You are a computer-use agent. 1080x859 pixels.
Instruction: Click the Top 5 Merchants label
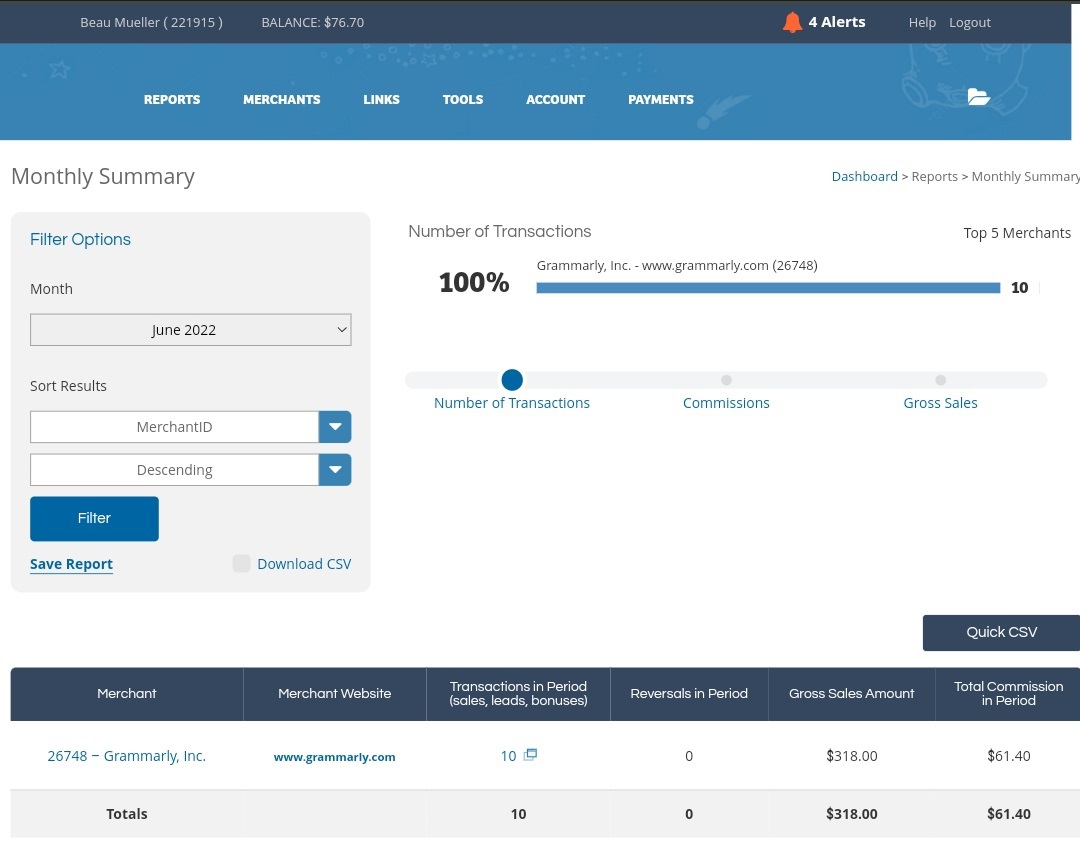tap(1017, 233)
